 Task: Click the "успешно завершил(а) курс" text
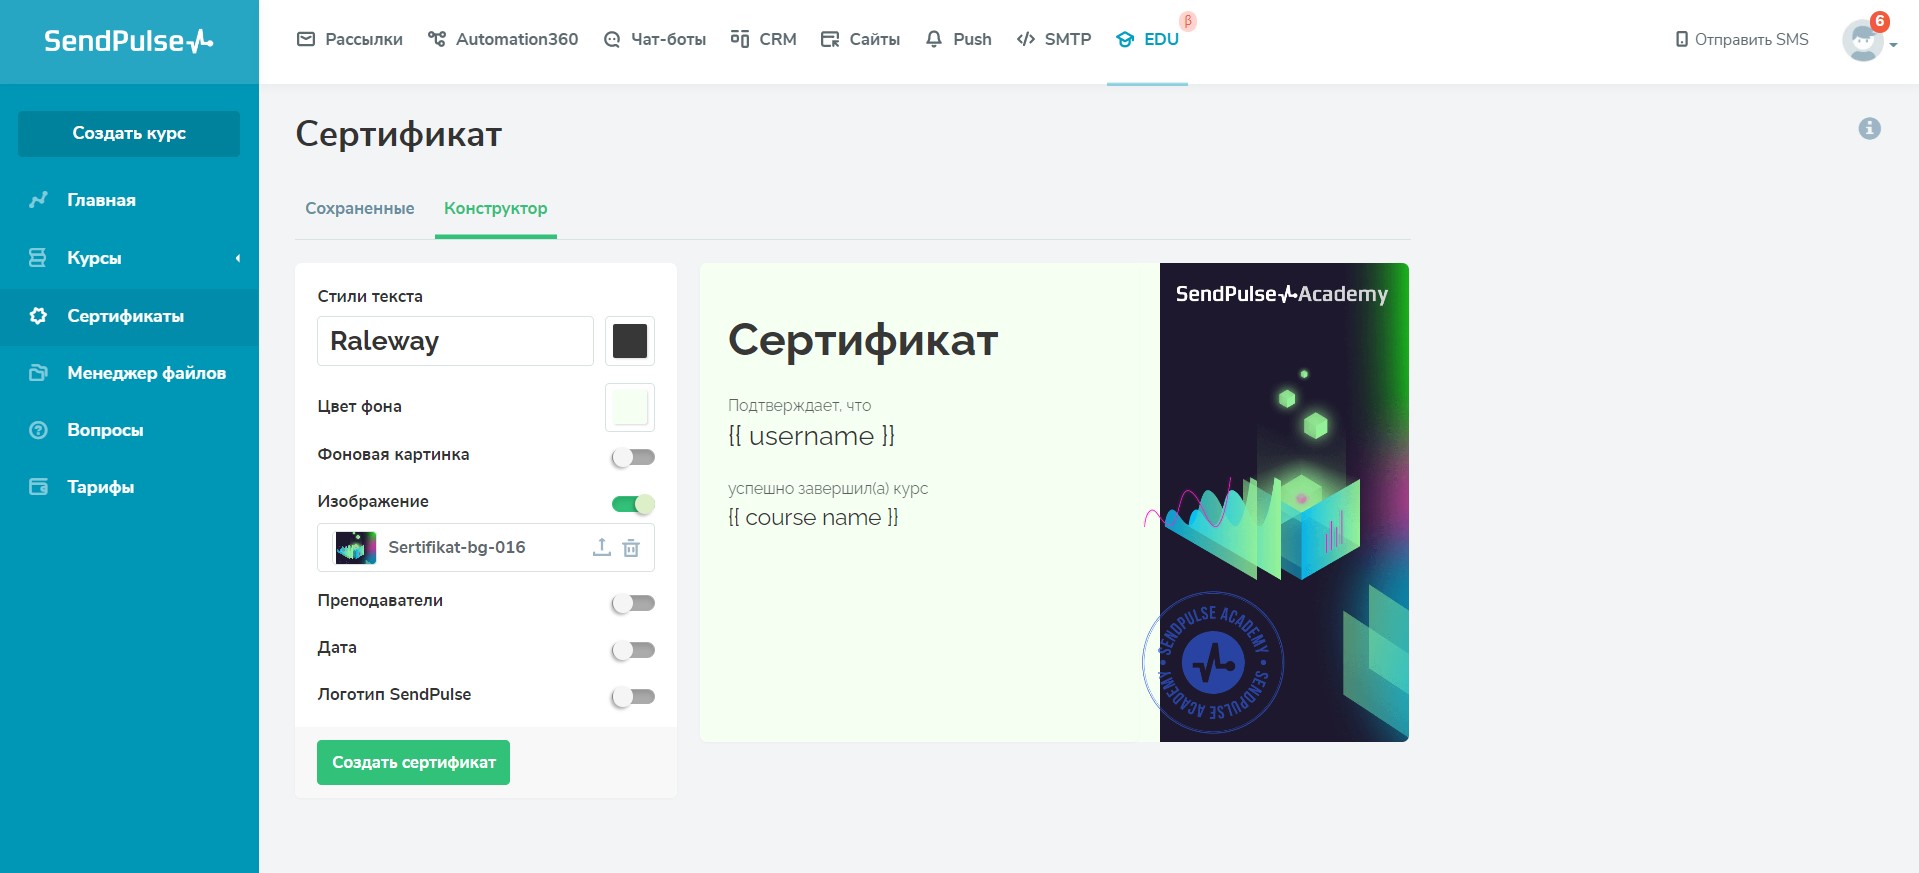pos(828,489)
